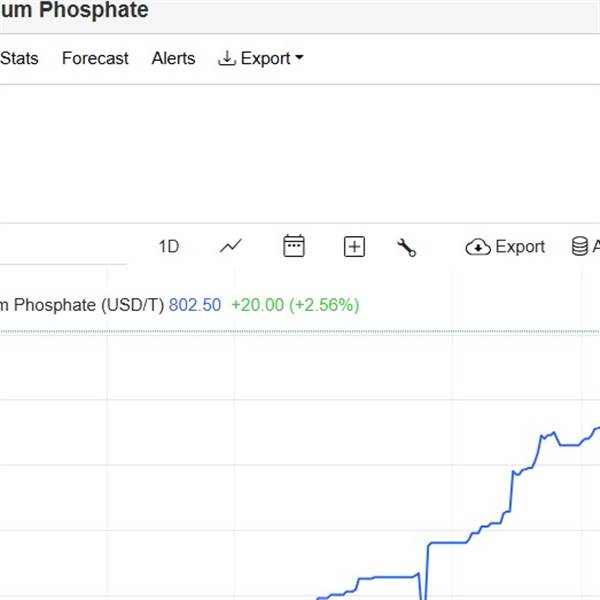Add a comparison using the plus square icon
Viewport: 600px width, 600px height.
click(x=354, y=246)
